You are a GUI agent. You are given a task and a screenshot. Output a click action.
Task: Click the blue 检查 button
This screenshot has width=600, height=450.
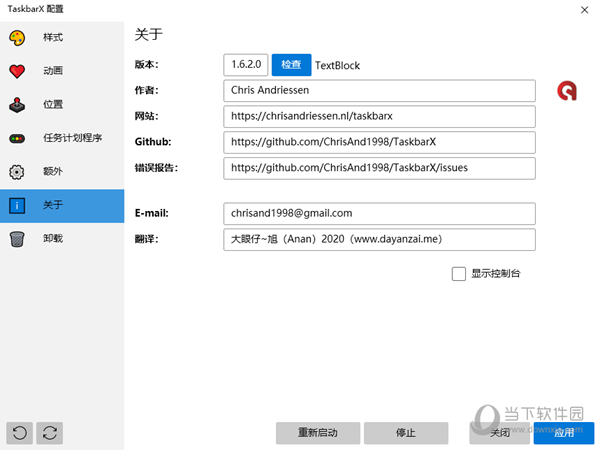[x=291, y=65]
